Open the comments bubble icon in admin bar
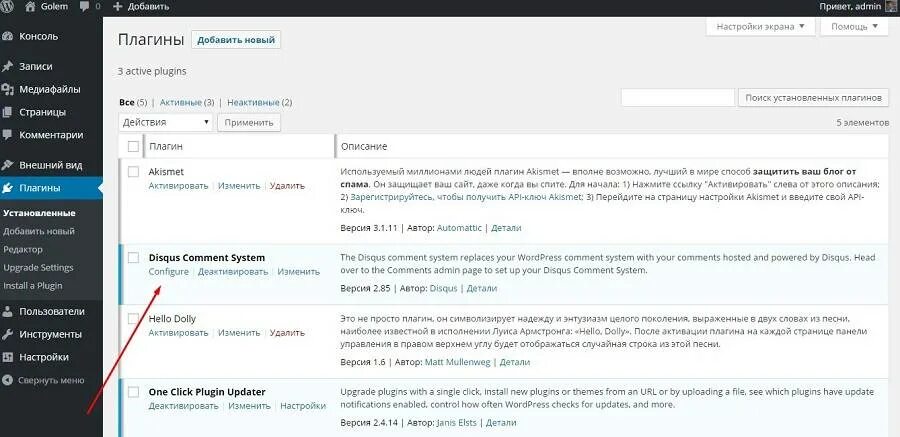900x437 pixels. 84,7
